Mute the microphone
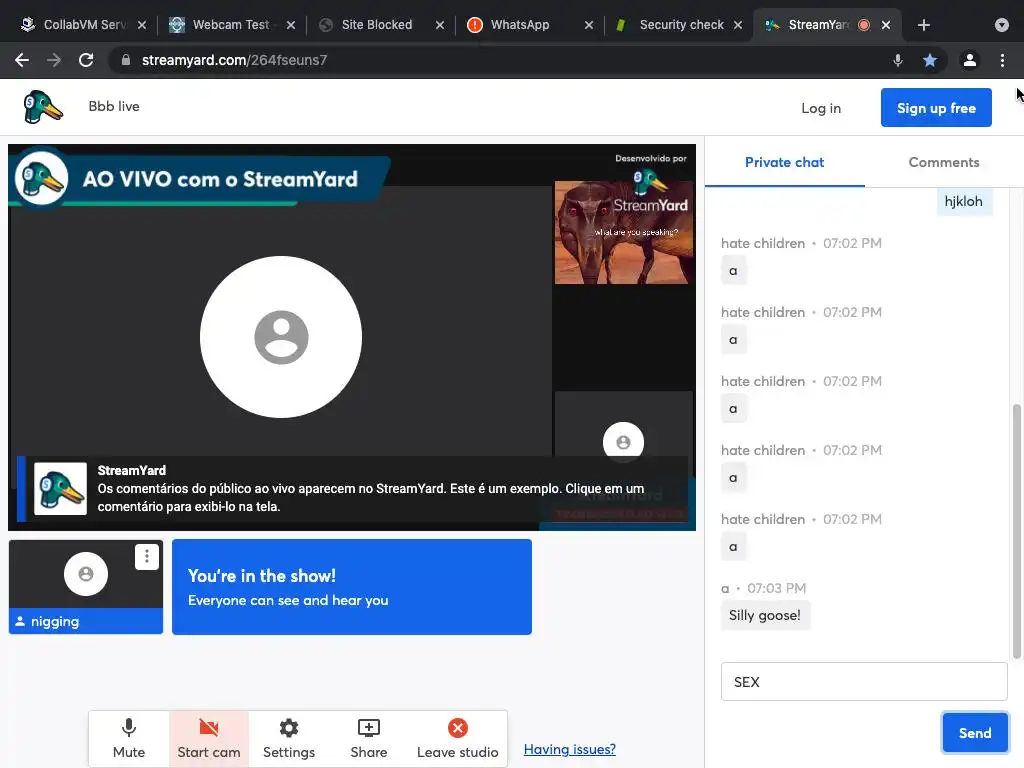1024x768 pixels. tap(129, 739)
